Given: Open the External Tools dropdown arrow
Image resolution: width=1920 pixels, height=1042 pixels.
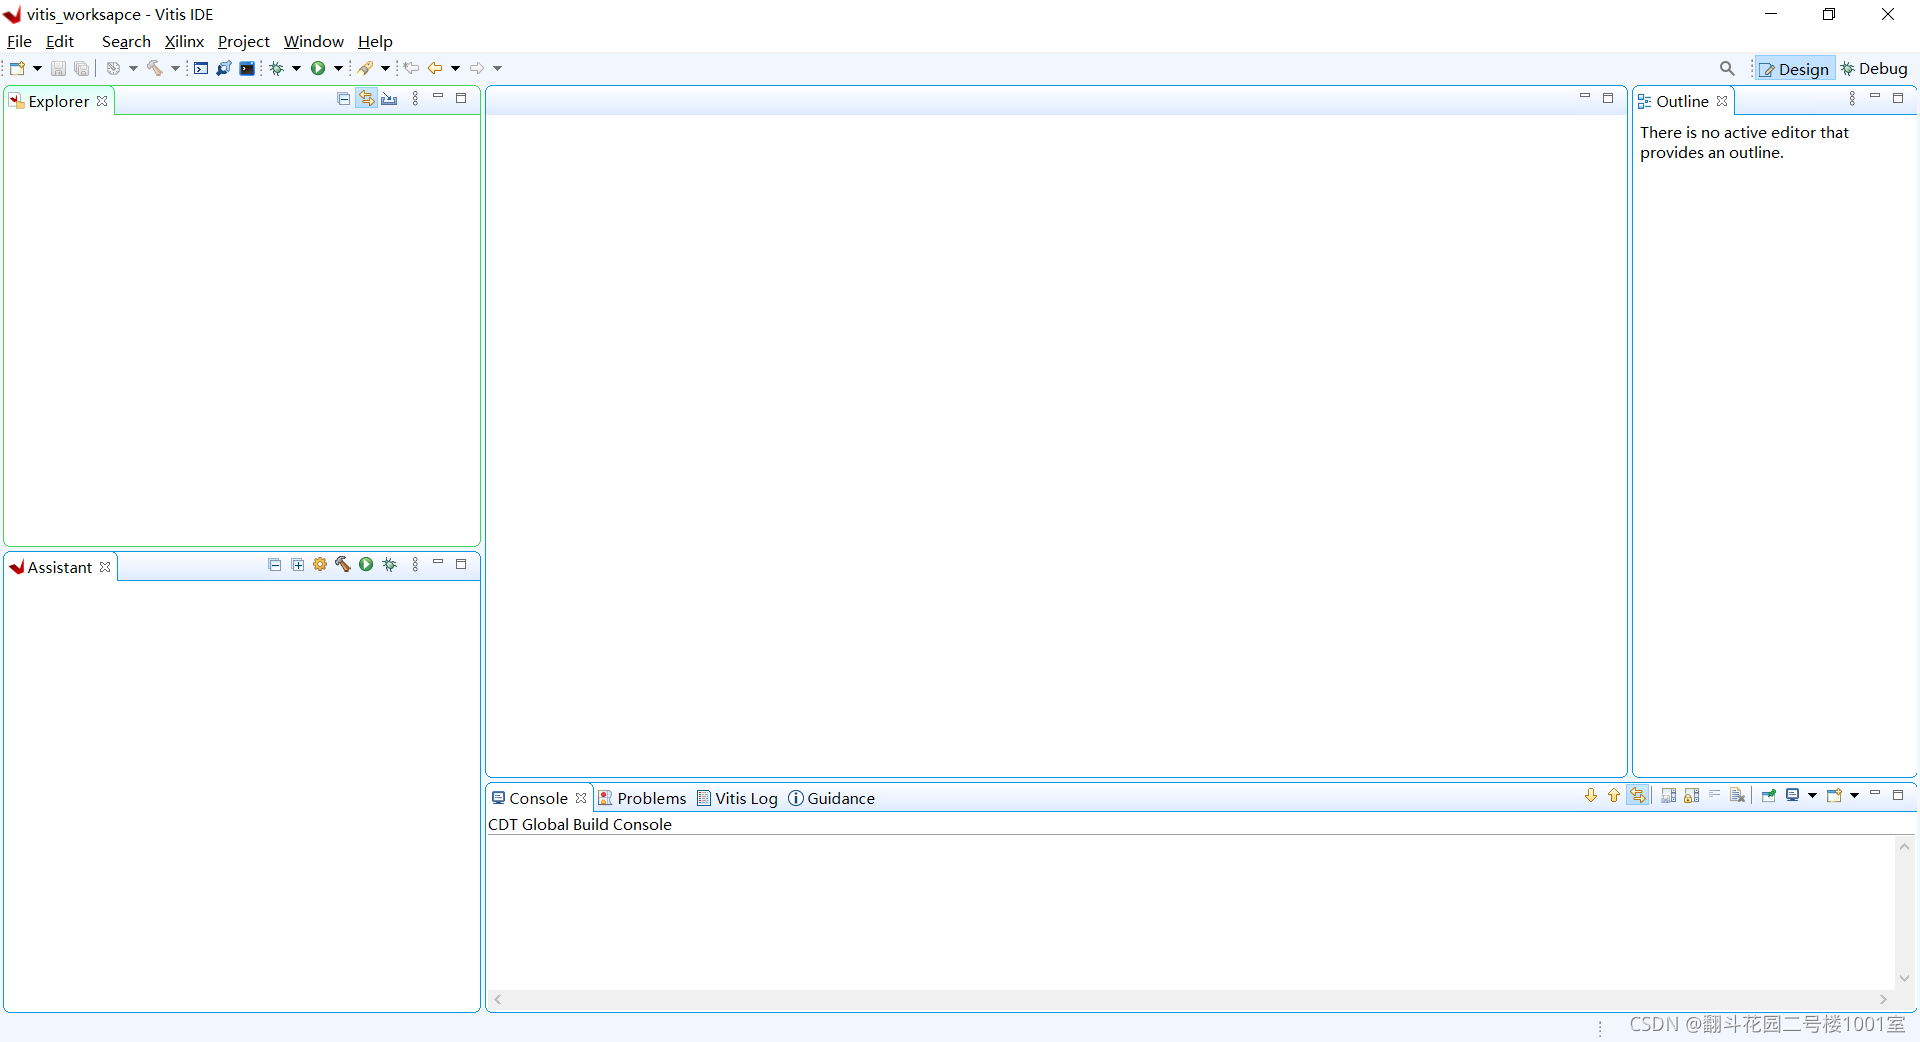Looking at the screenshot, I should [385, 68].
